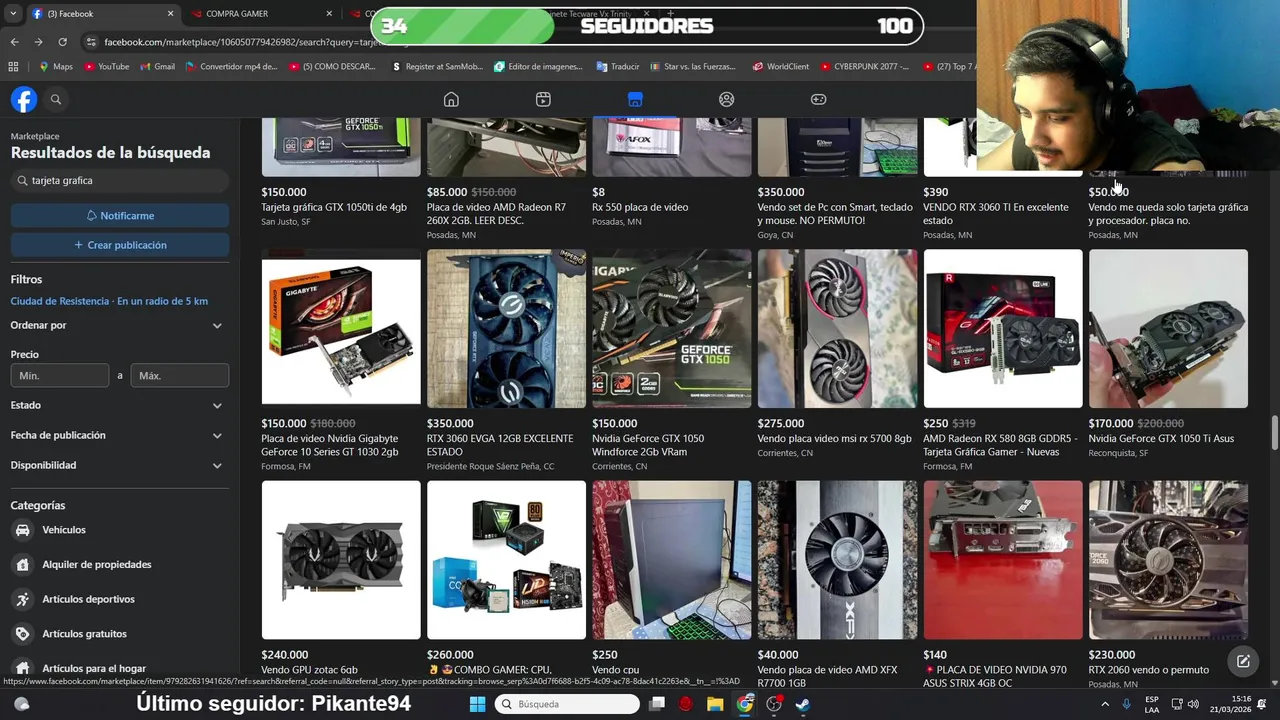
Task: Open the Vehículos category link
Action: tap(64, 530)
